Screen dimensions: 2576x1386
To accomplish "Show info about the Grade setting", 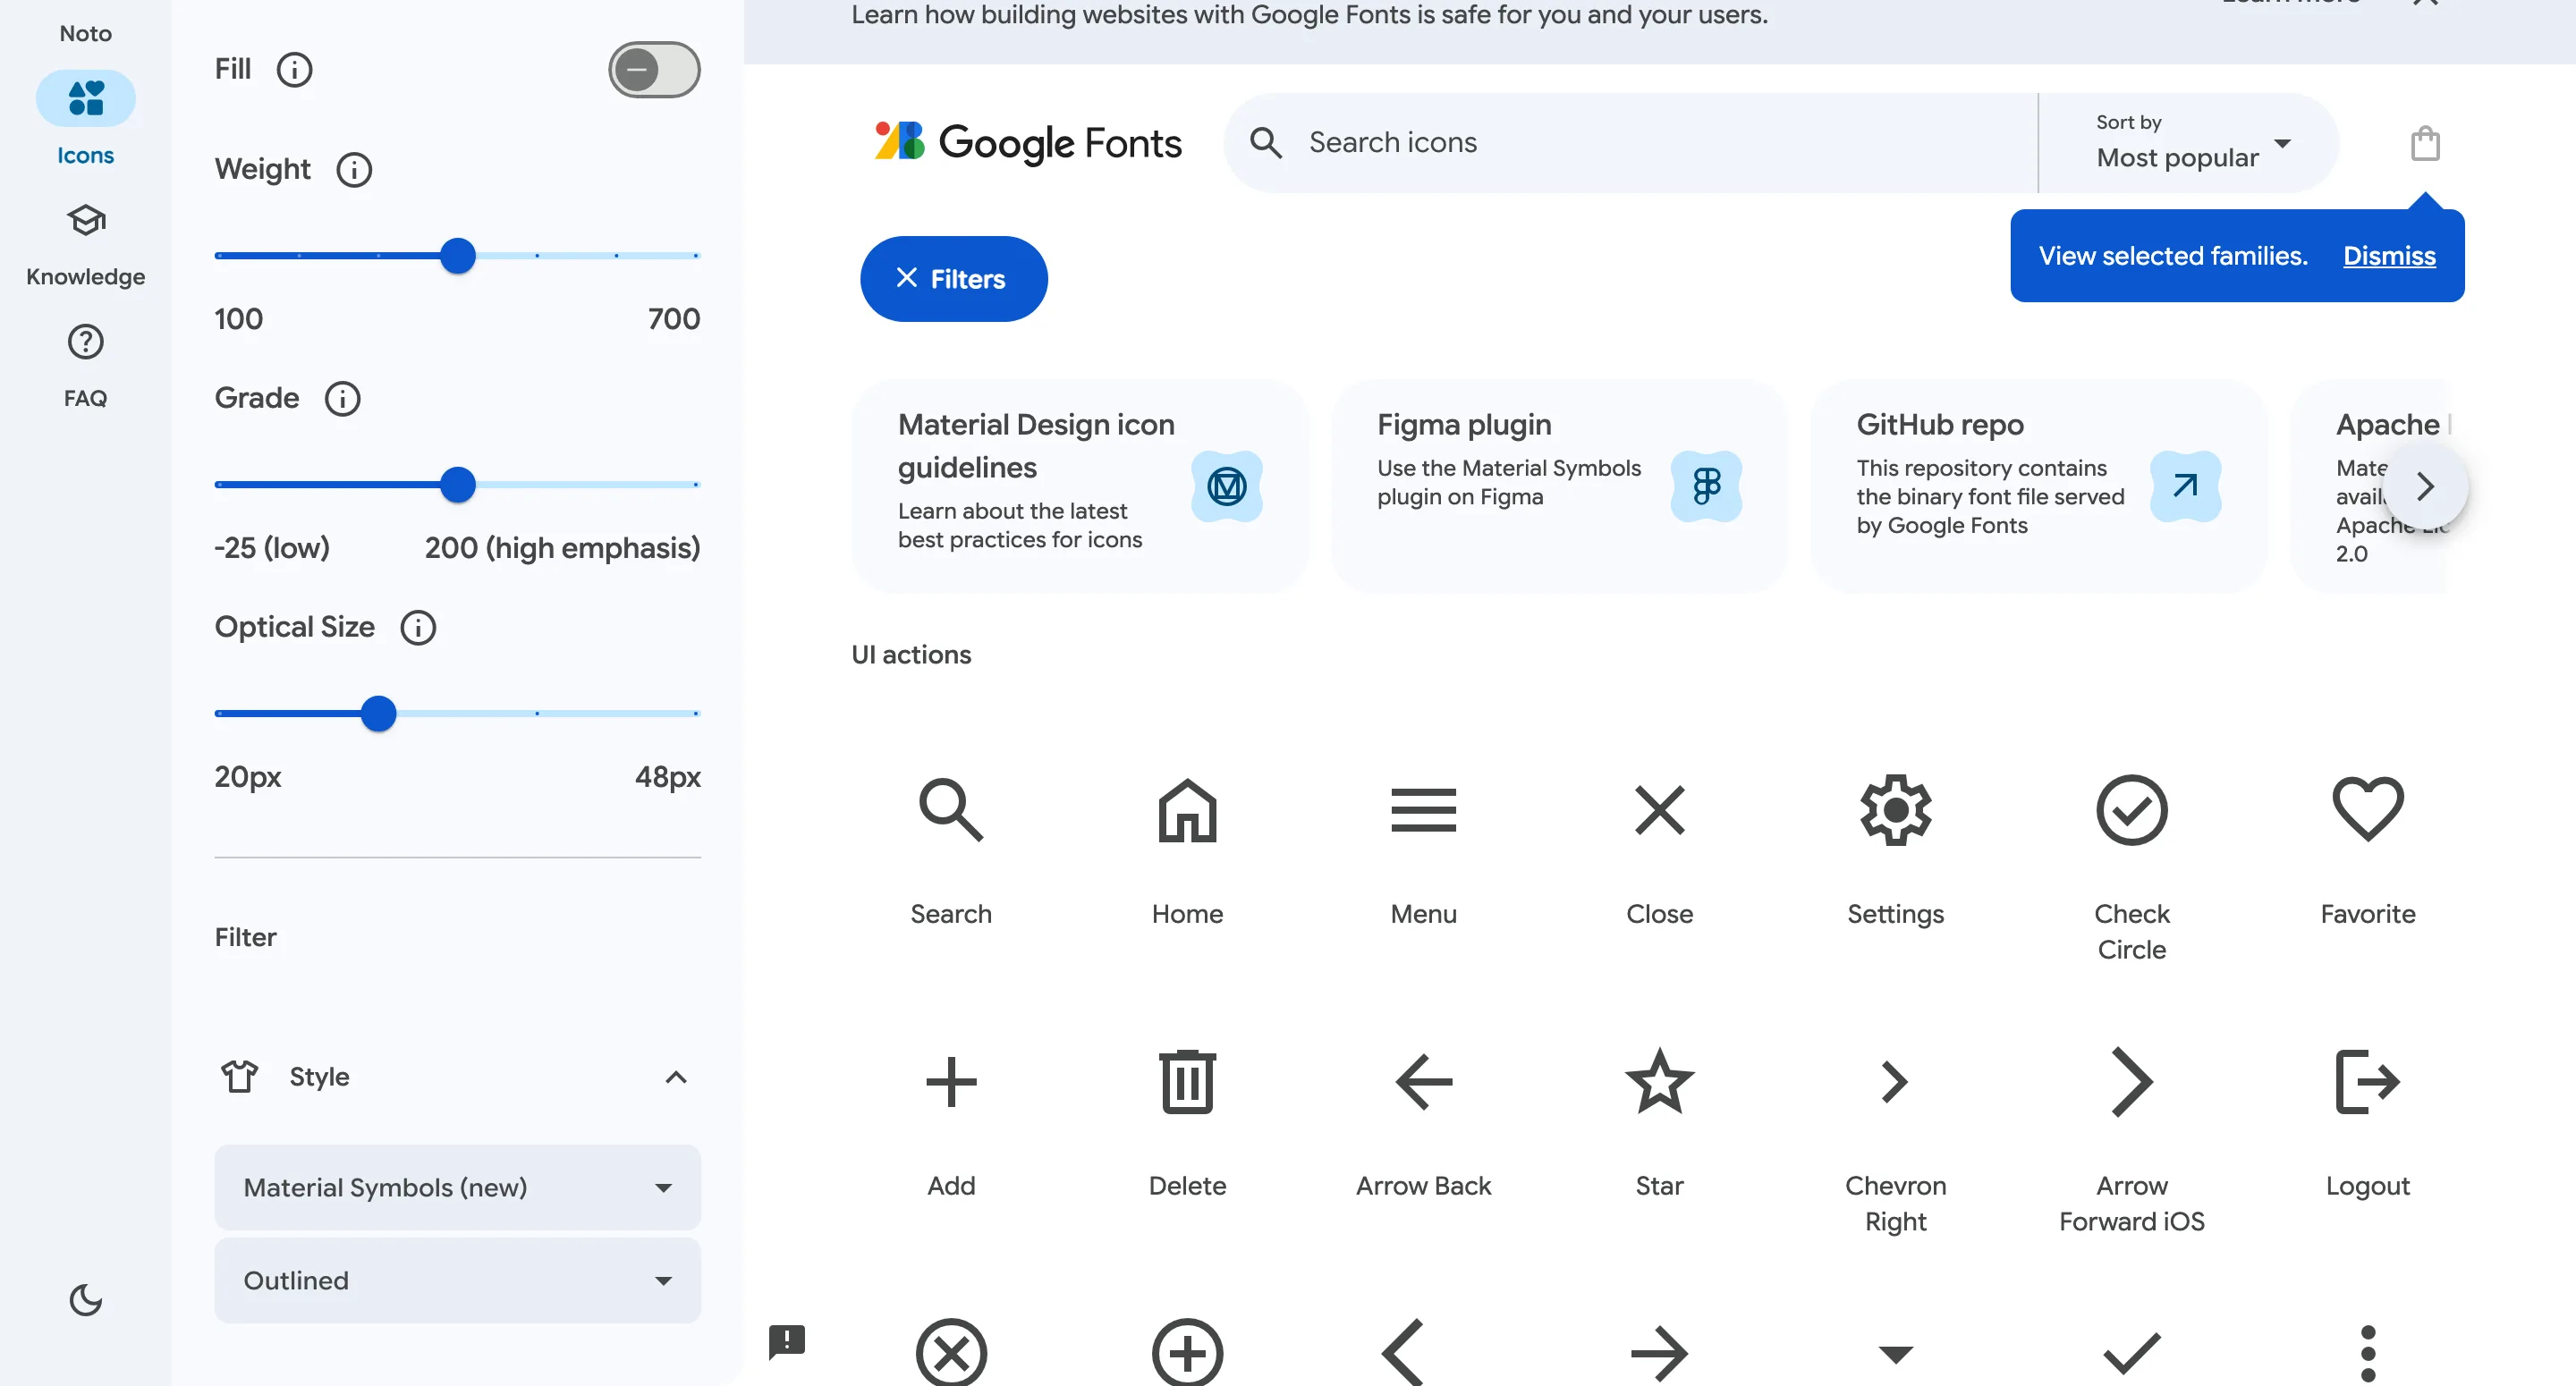I will 342,398.
